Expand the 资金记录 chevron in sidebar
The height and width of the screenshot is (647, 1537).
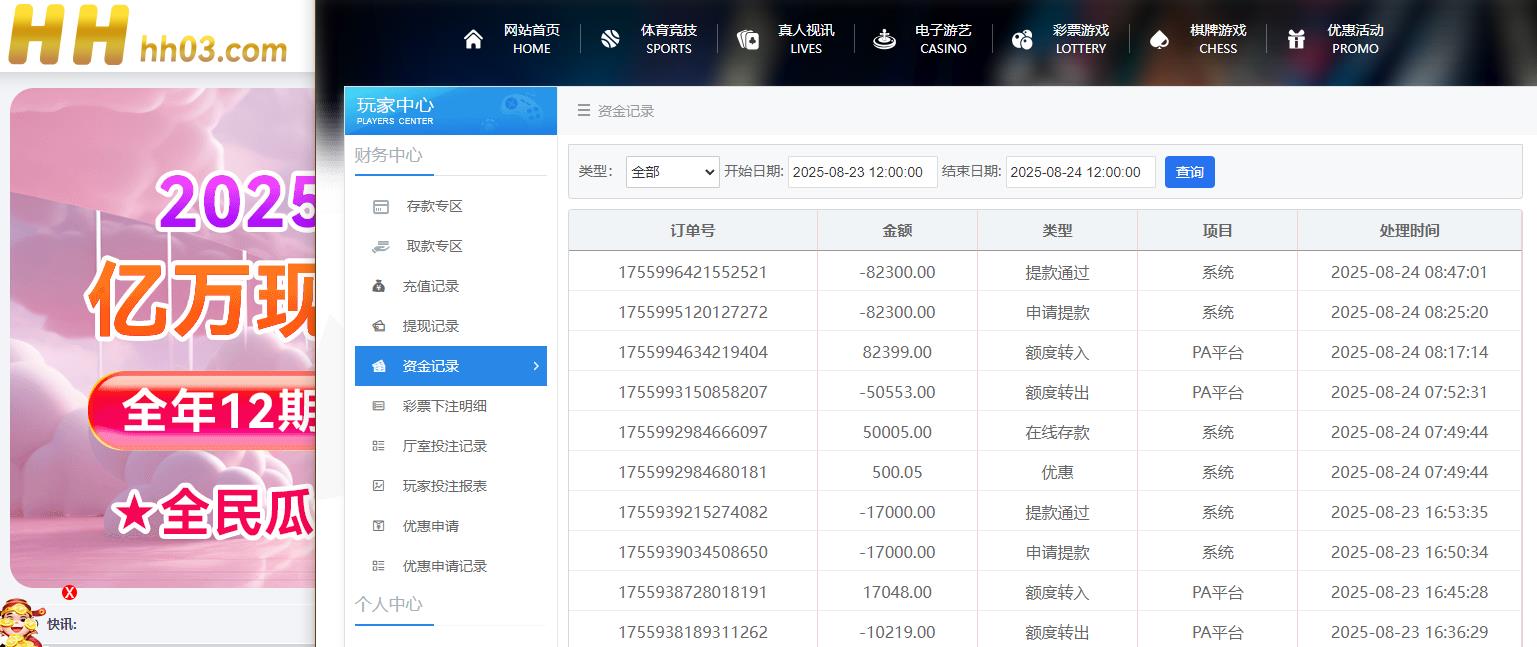(x=537, y=366)
